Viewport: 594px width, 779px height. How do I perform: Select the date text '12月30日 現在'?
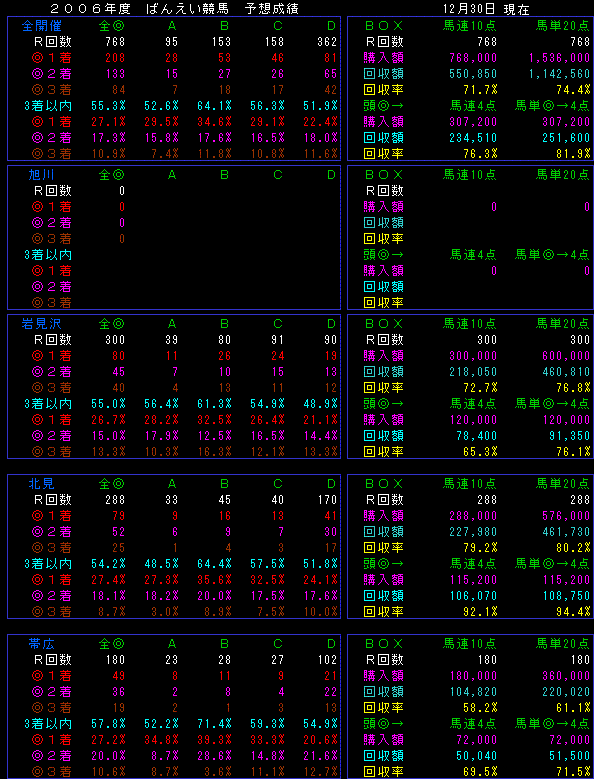[x=486, y=8]
